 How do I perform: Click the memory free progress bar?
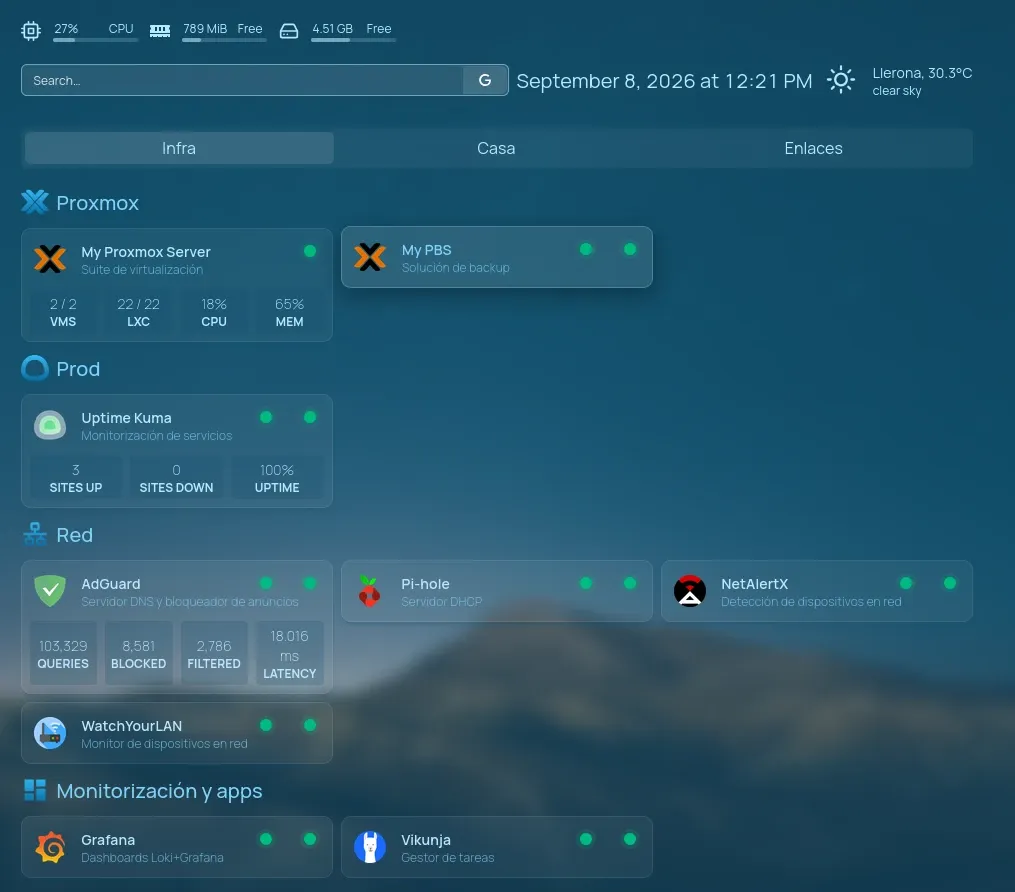click(224, 40)
